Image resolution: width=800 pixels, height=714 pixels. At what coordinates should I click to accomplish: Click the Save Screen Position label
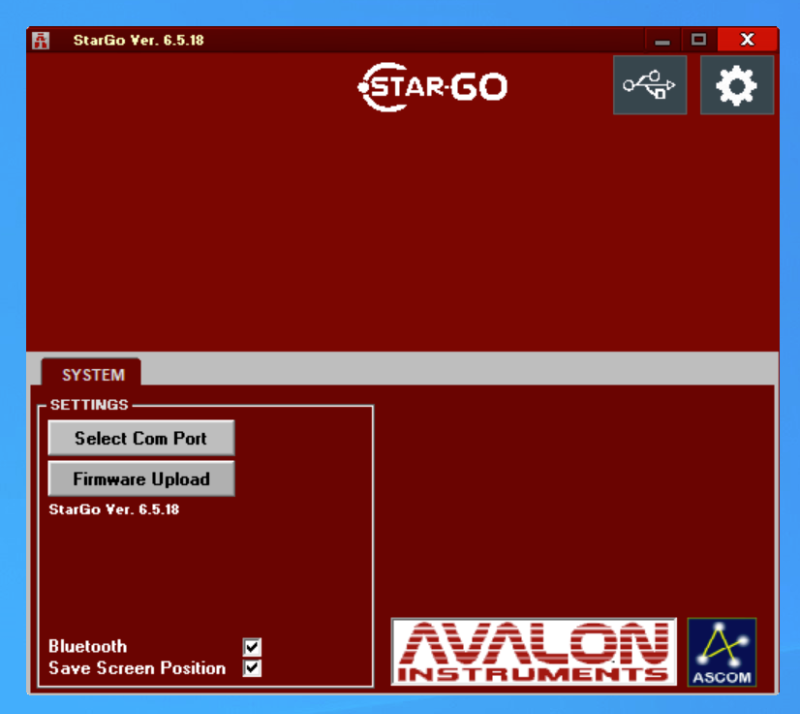(x=137, y=668)
